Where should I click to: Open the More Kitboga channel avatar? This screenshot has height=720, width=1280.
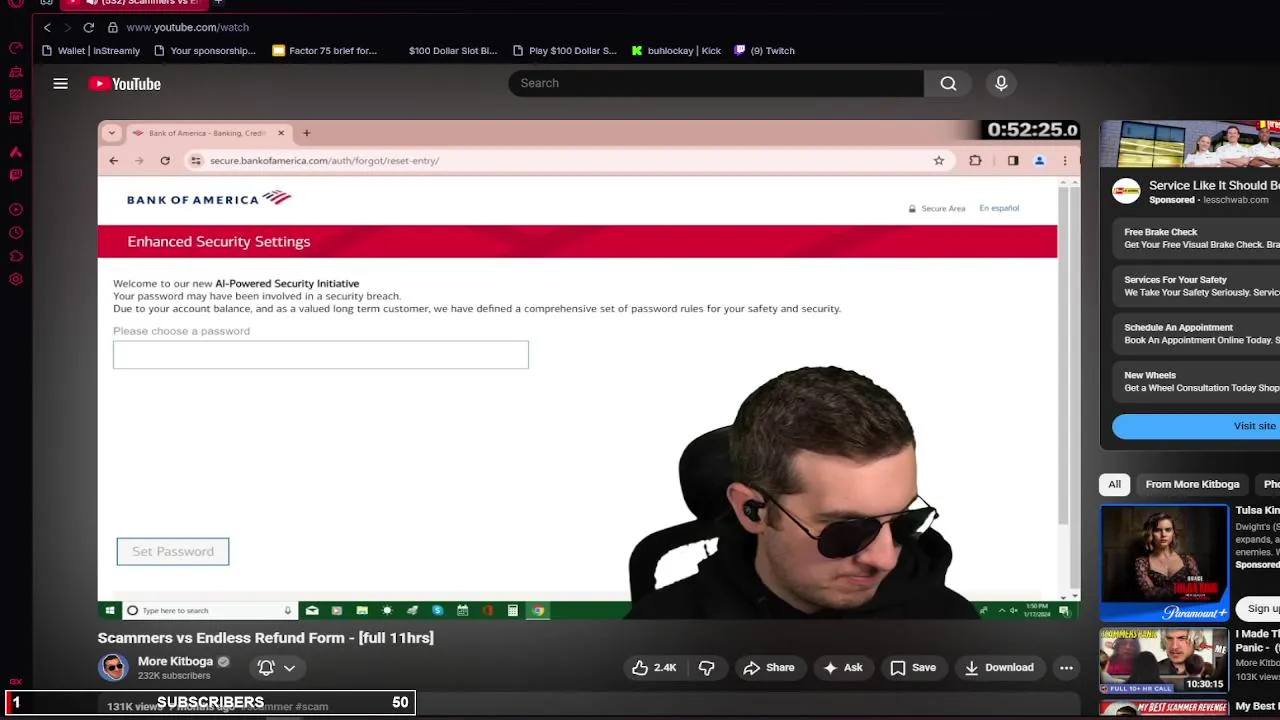click(113, 667)
